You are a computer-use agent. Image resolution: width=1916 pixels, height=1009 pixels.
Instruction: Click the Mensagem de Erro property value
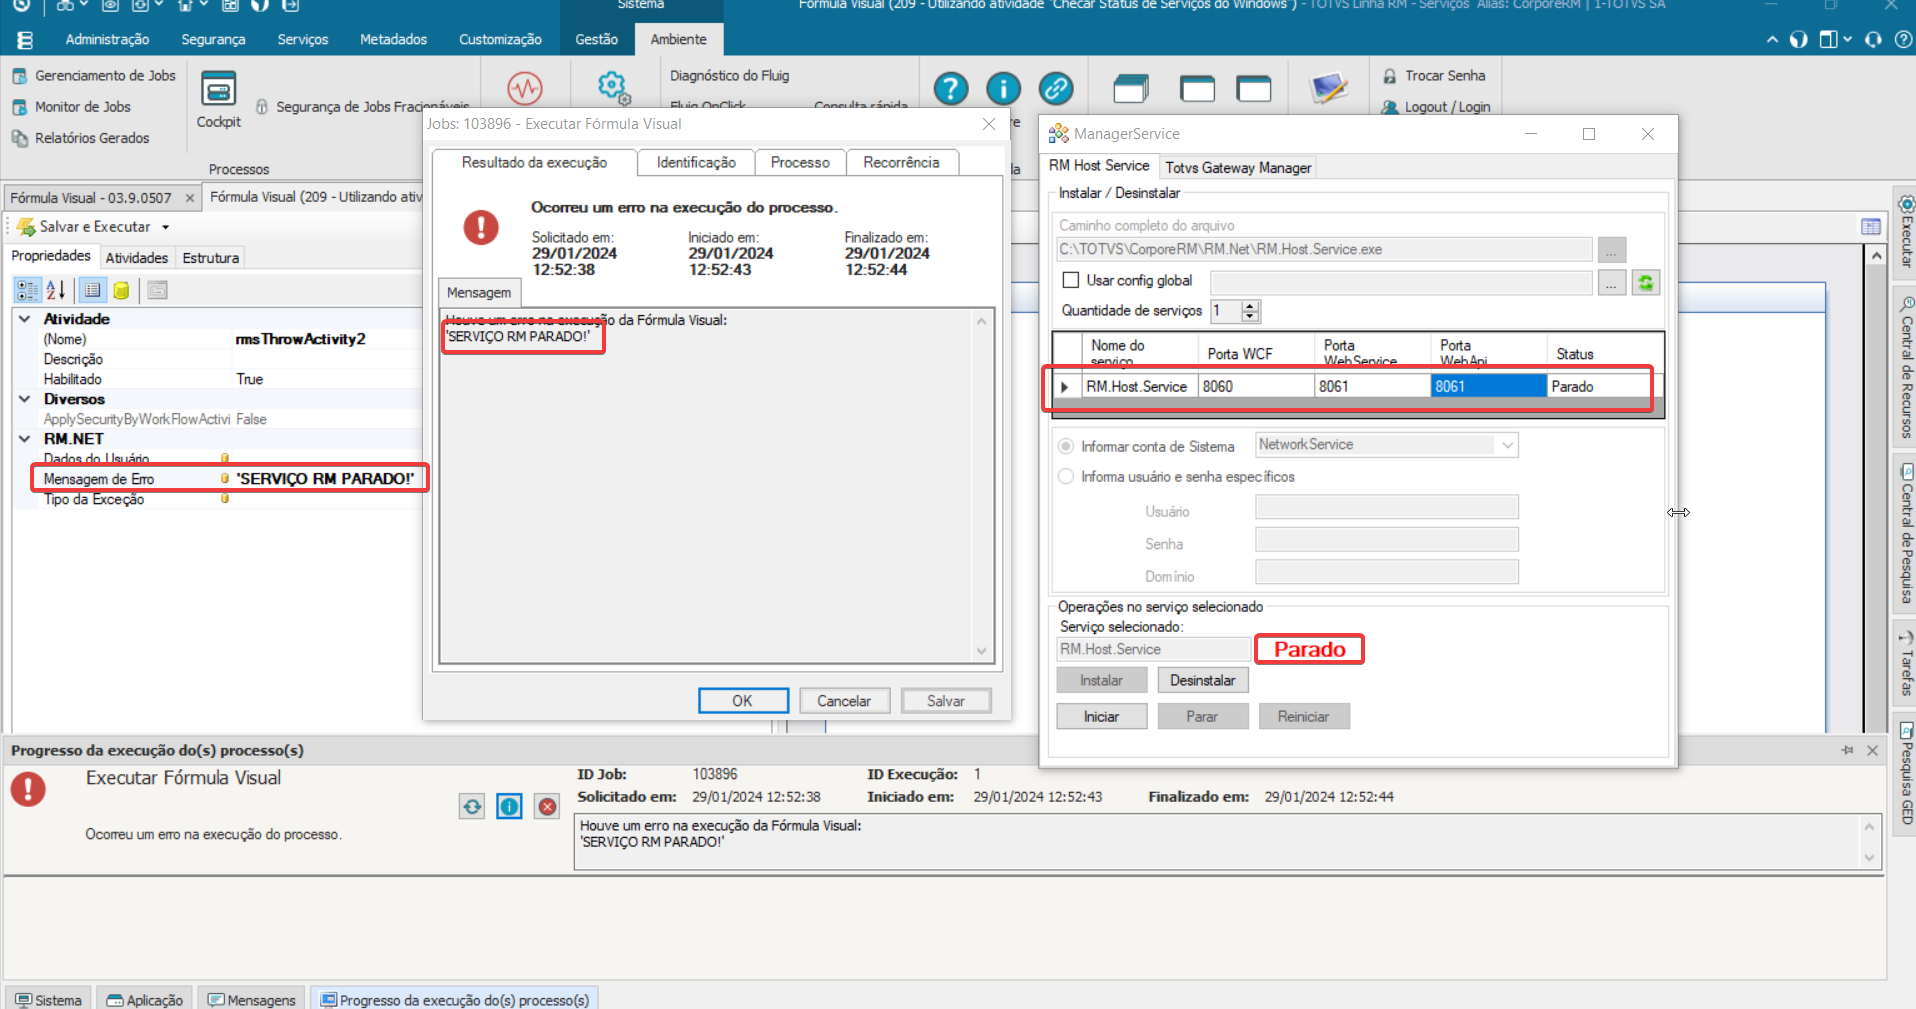[x=324, y=479]
